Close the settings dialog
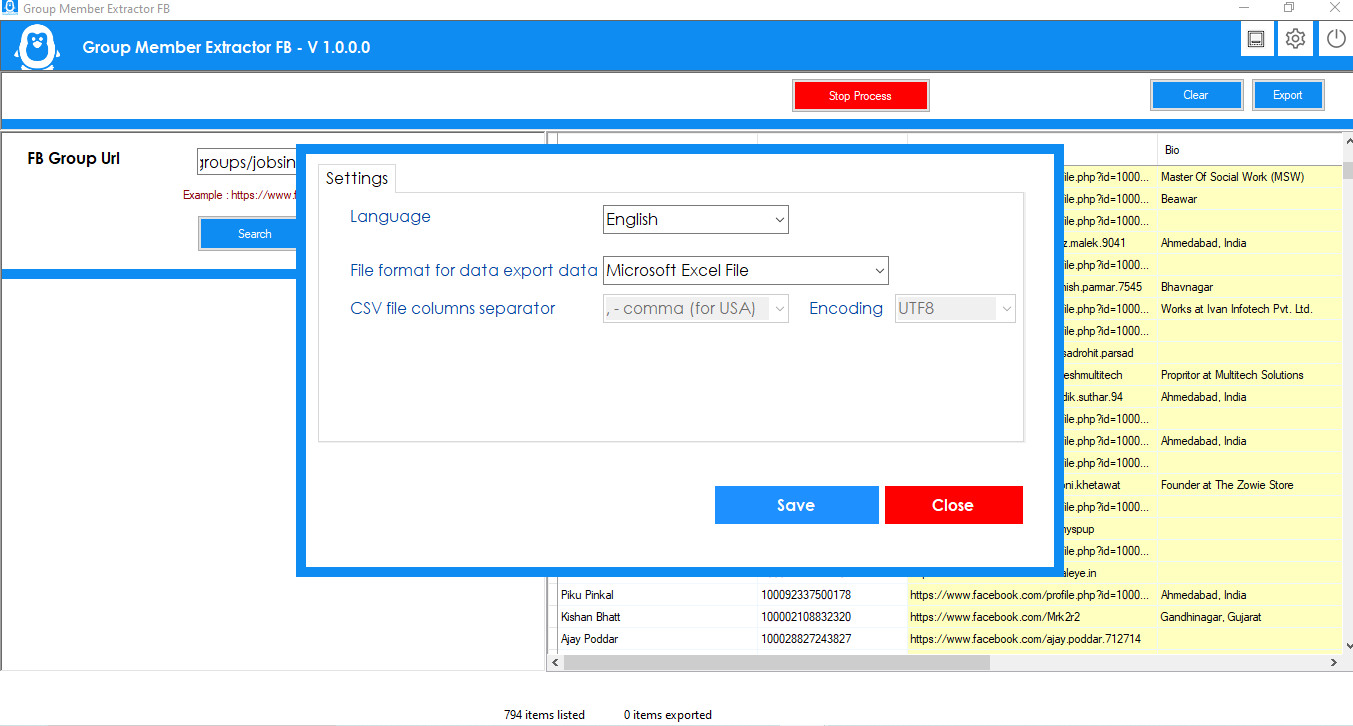This screenshot has width=1353, height=726. (x=953, y=505)
